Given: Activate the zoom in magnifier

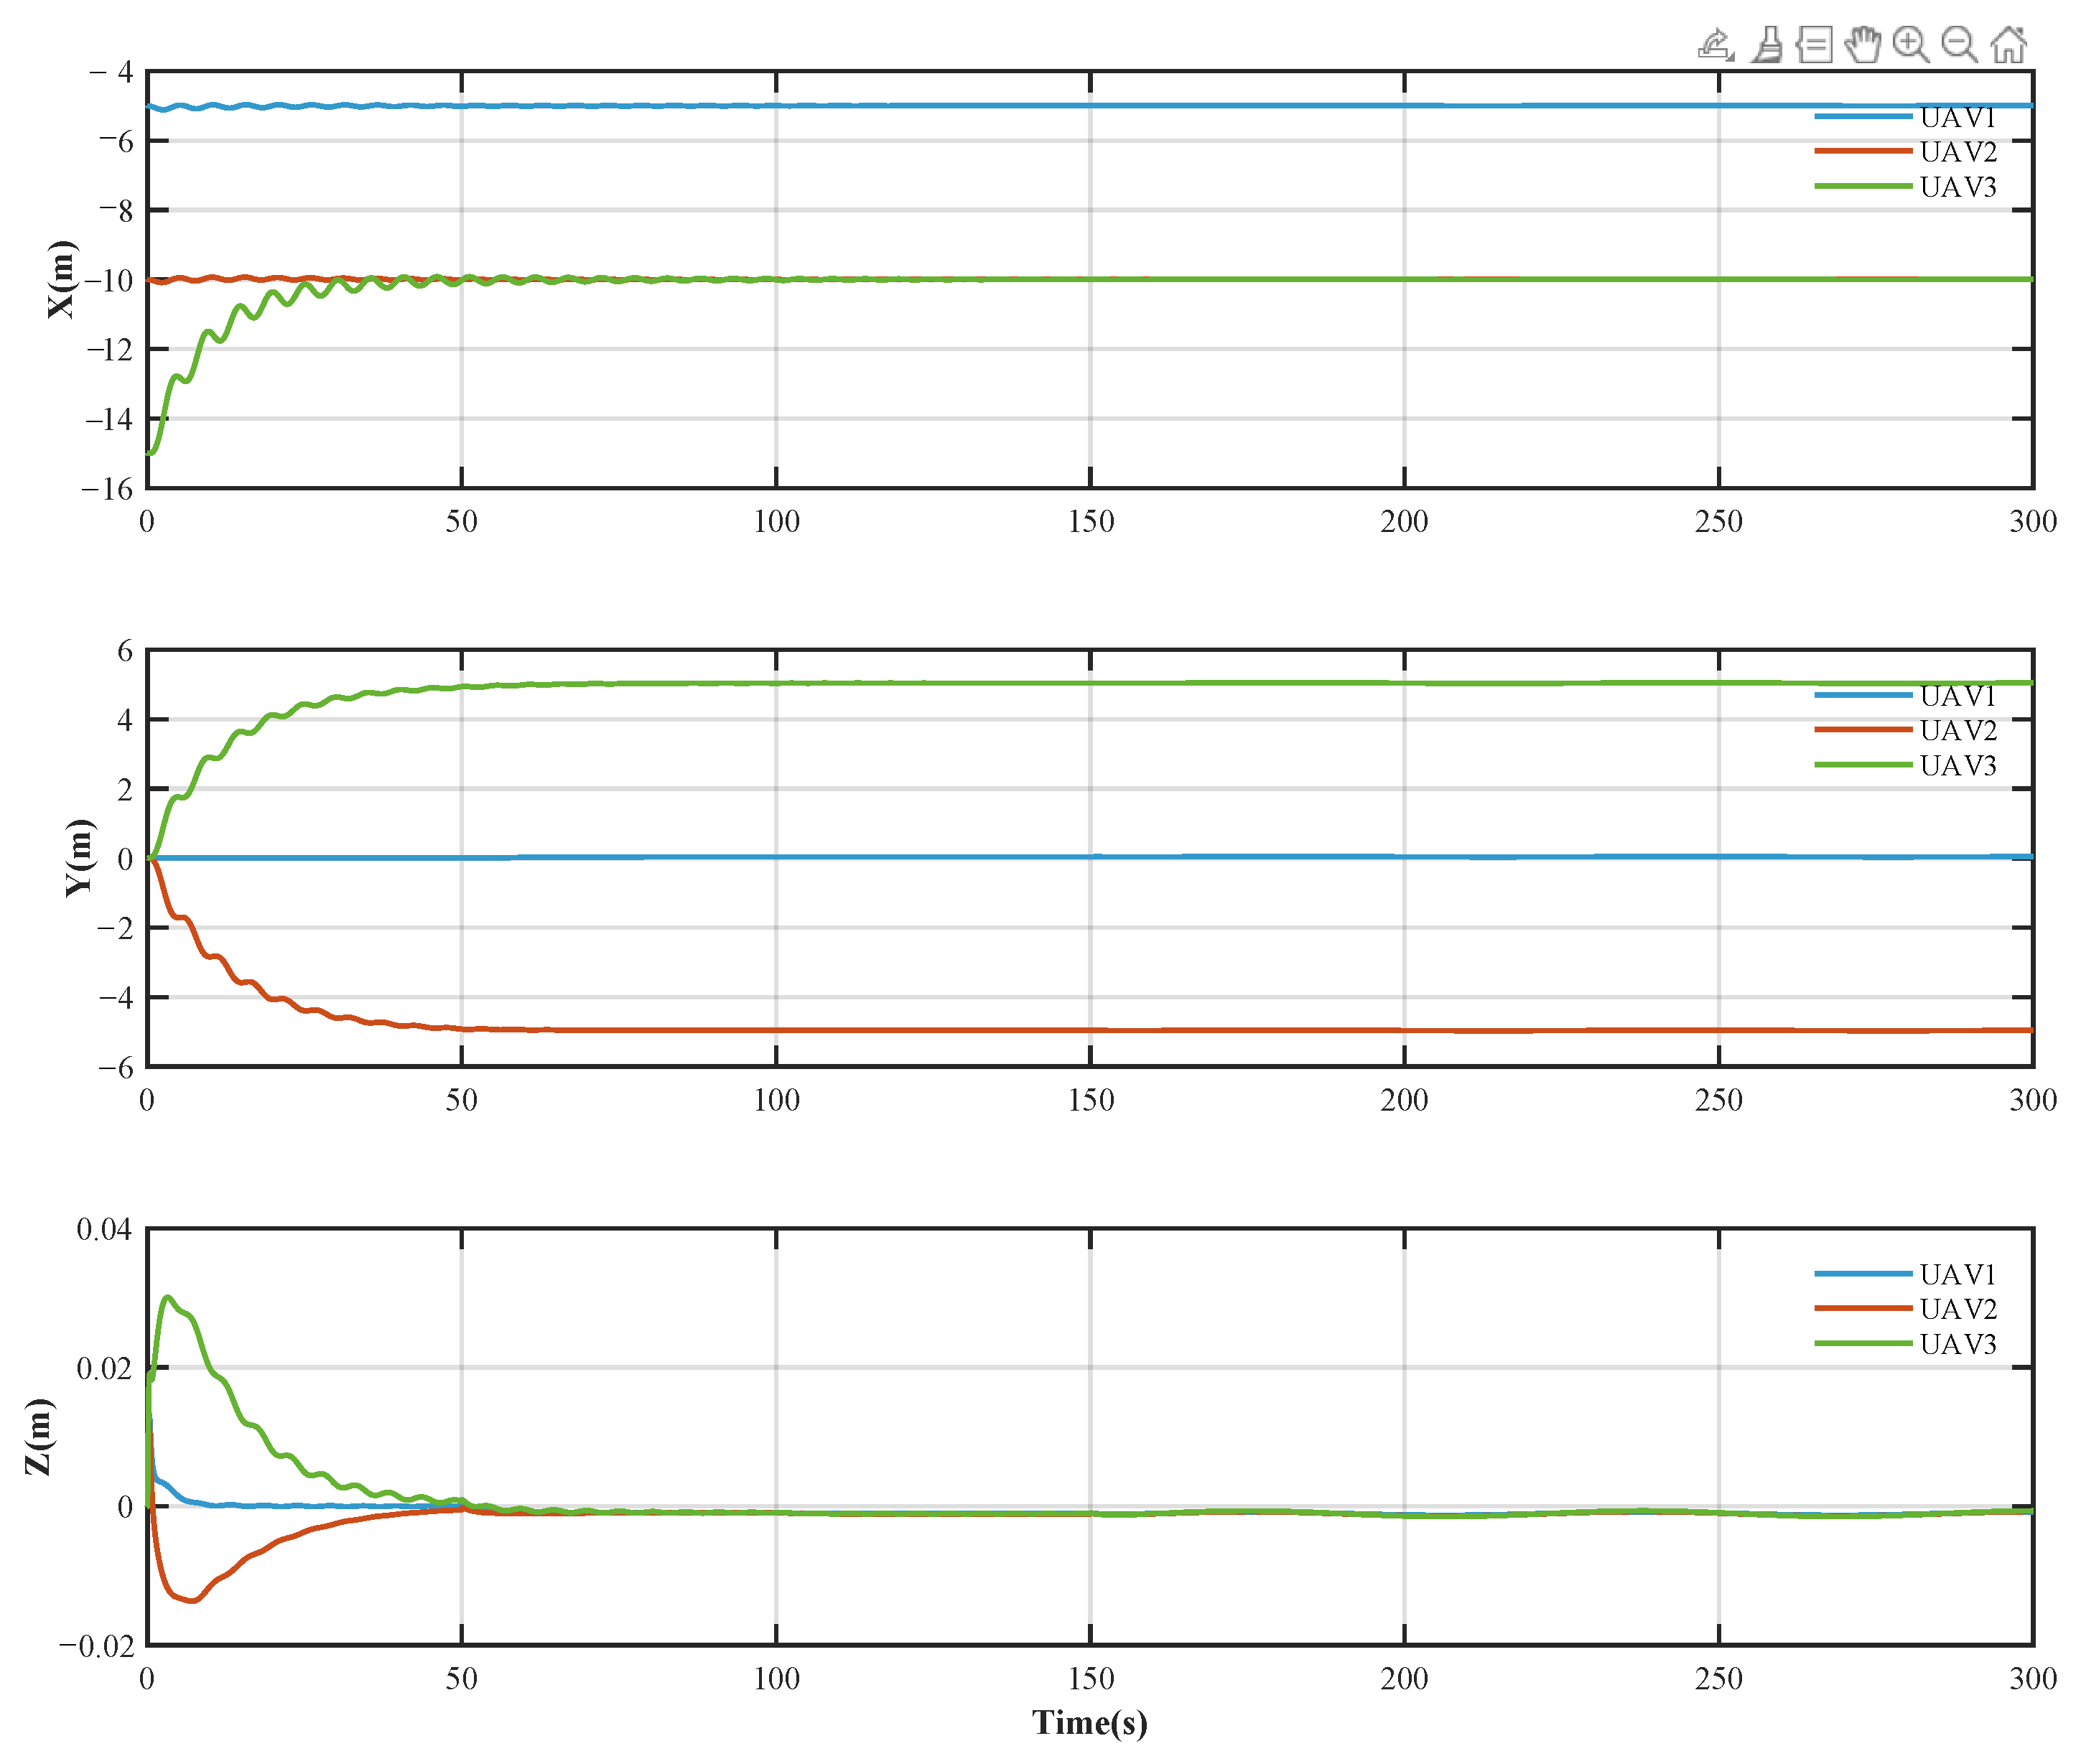Looking at the screenshot, I should [1910, 45].
